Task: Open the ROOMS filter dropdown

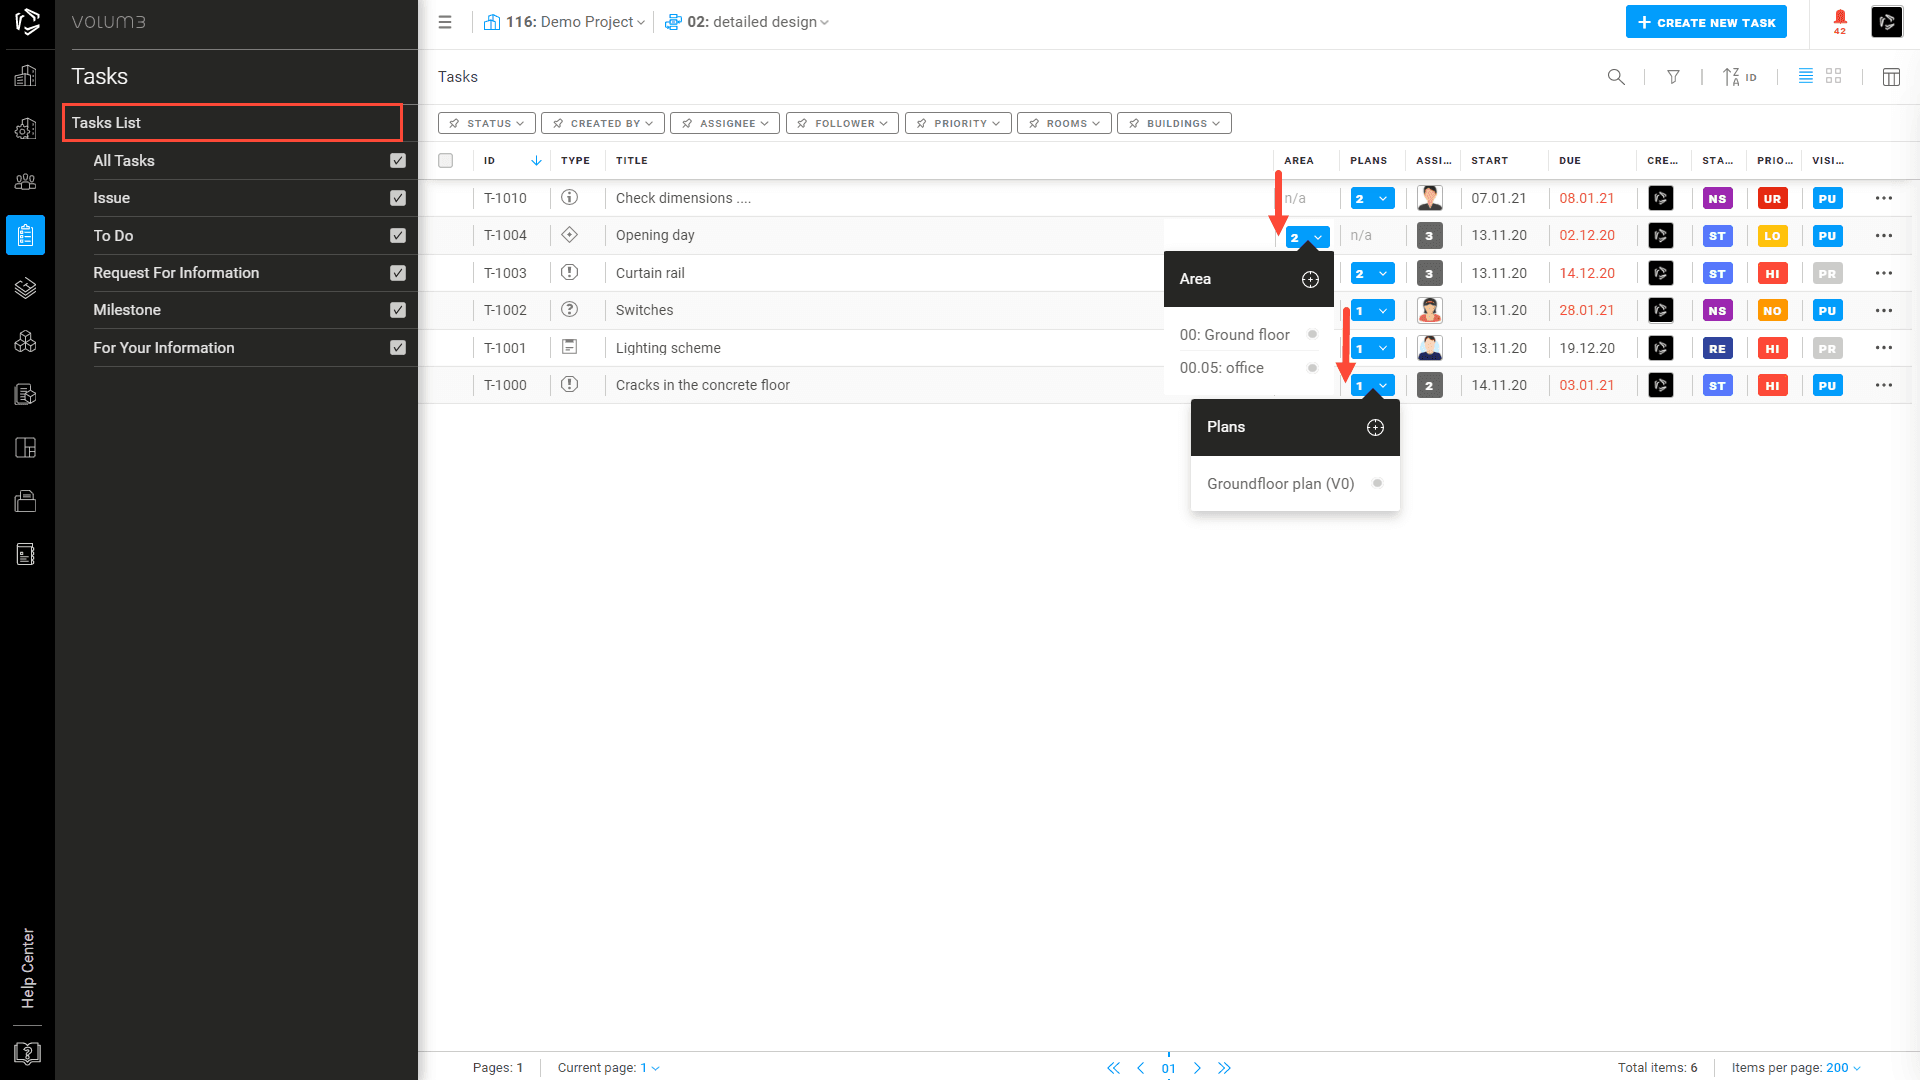Action: pyautogui.click(x=1064, y=123)
